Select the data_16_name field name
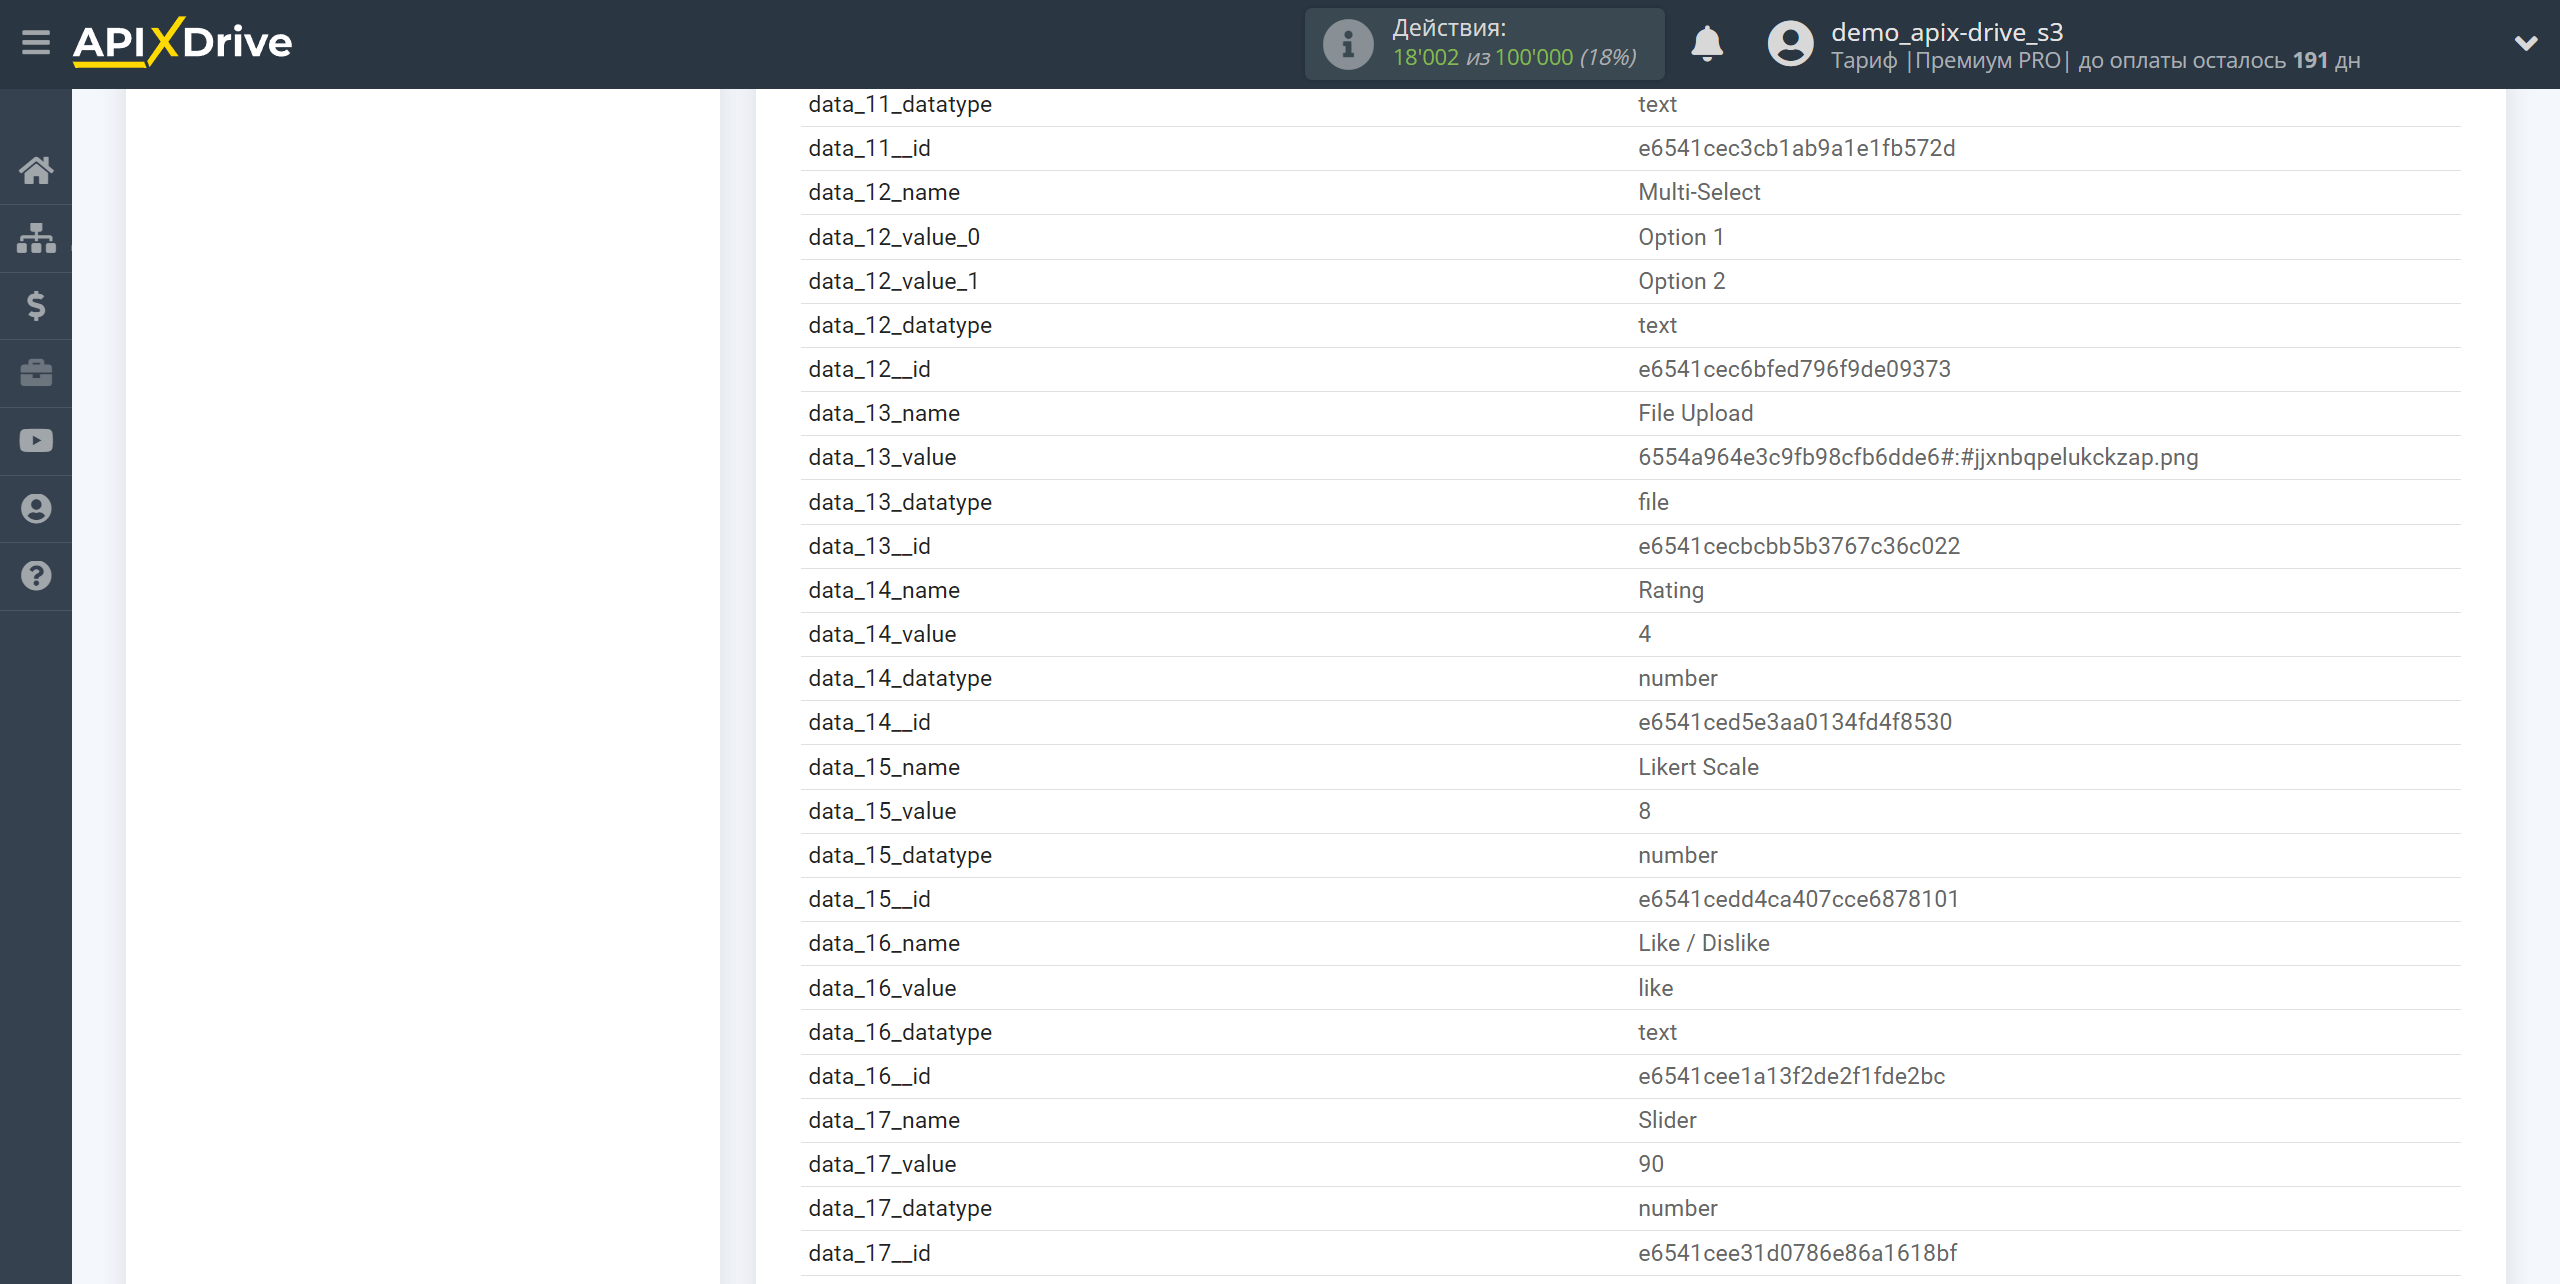This screenshot has width=2560, height=1284. point(884,943)
